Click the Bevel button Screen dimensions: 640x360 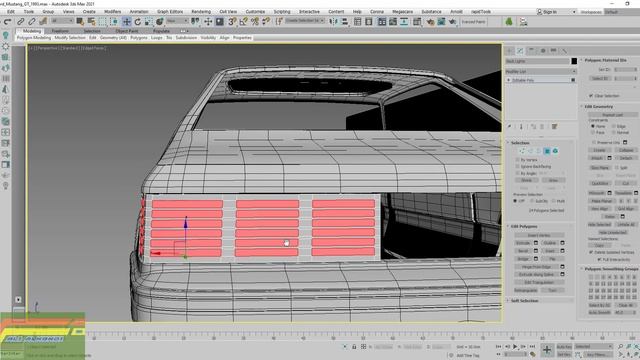coord(523,251)
